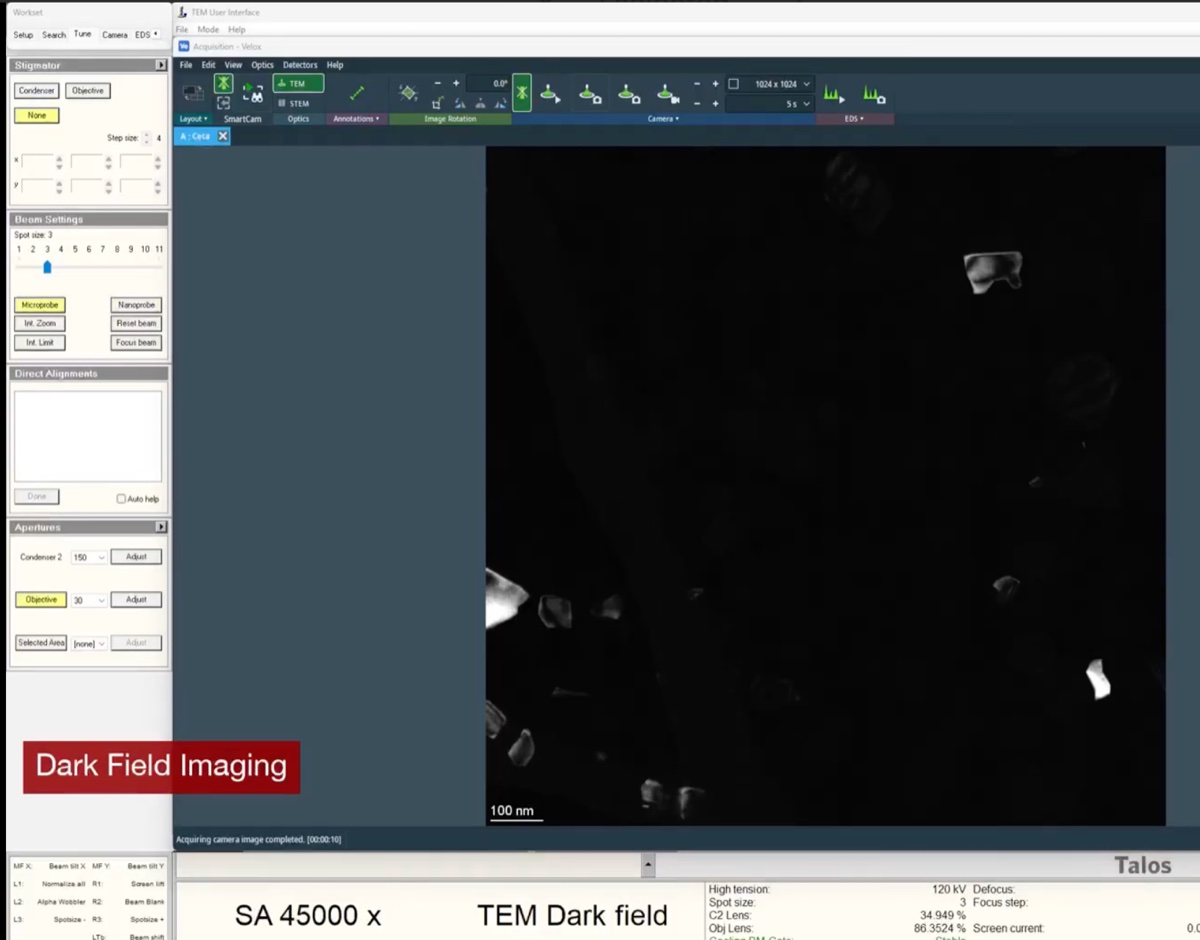Expand the Apertures panel flap-out arrow
This screenshot has height=940, width=1200.
point(161,527)
